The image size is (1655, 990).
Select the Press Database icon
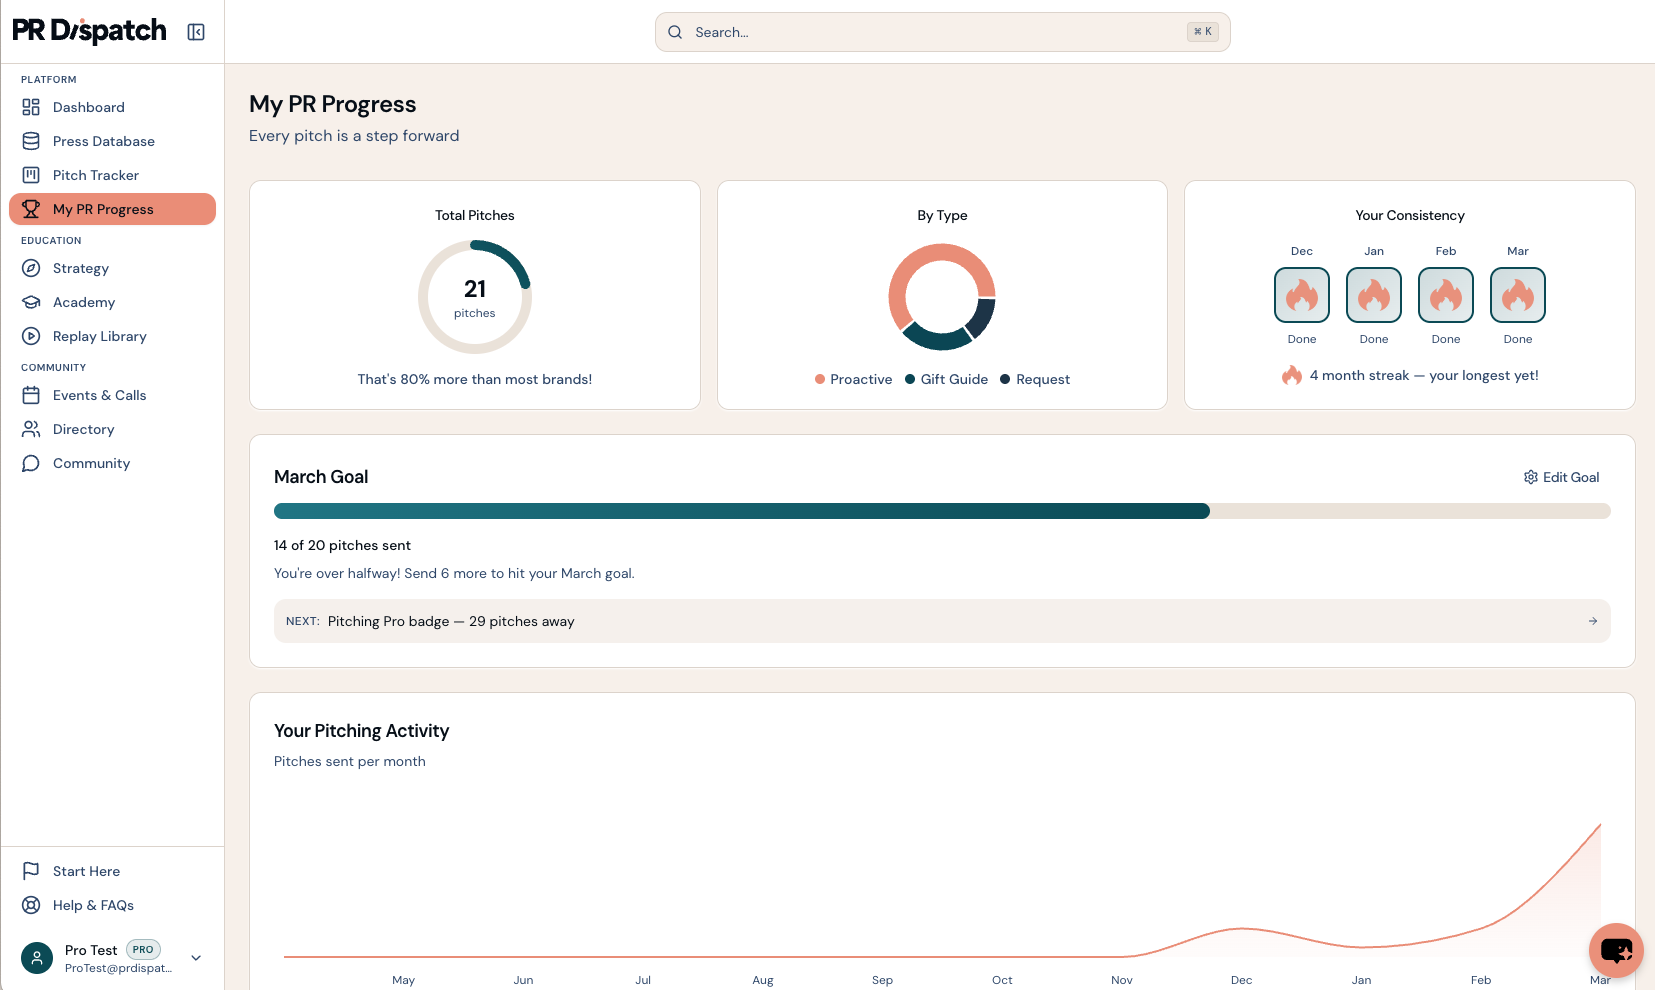(x=32, y=141)
